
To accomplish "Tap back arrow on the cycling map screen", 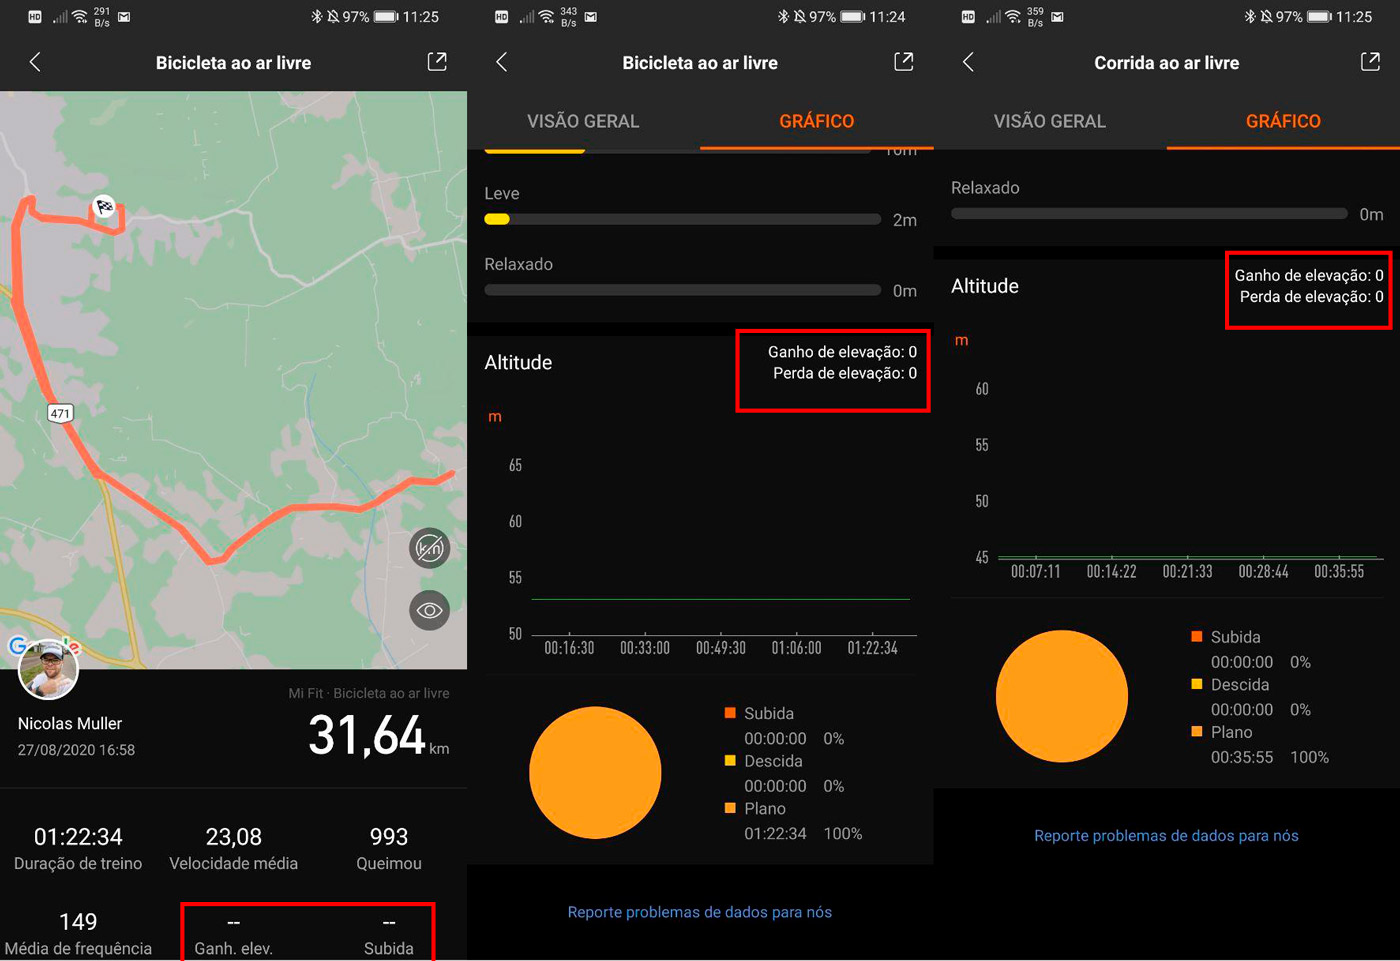I will 35,62.
